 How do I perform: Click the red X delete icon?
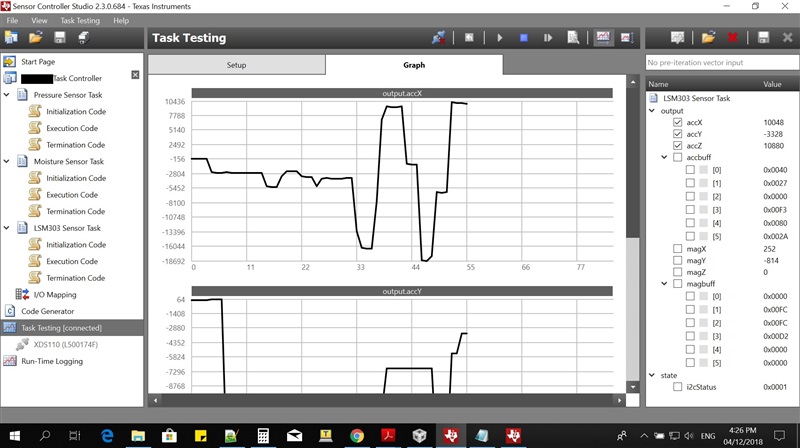coord(733,38)
